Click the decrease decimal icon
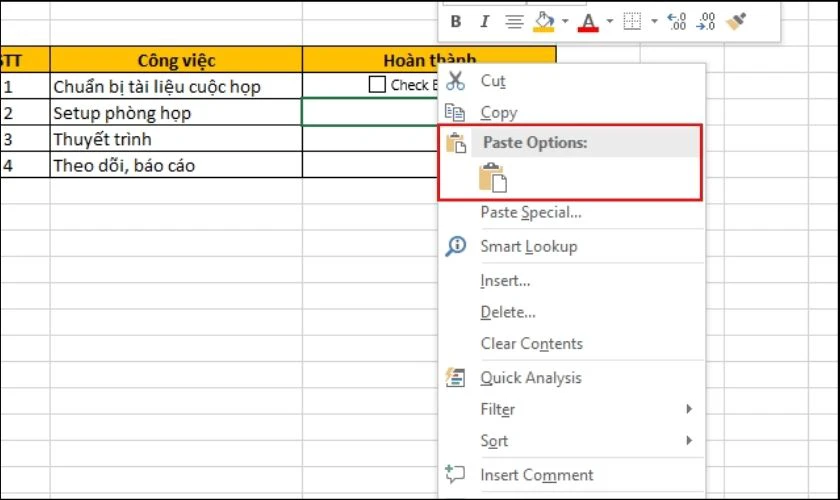Viewport: 840px width, 500px height. (x=706, y=21)
